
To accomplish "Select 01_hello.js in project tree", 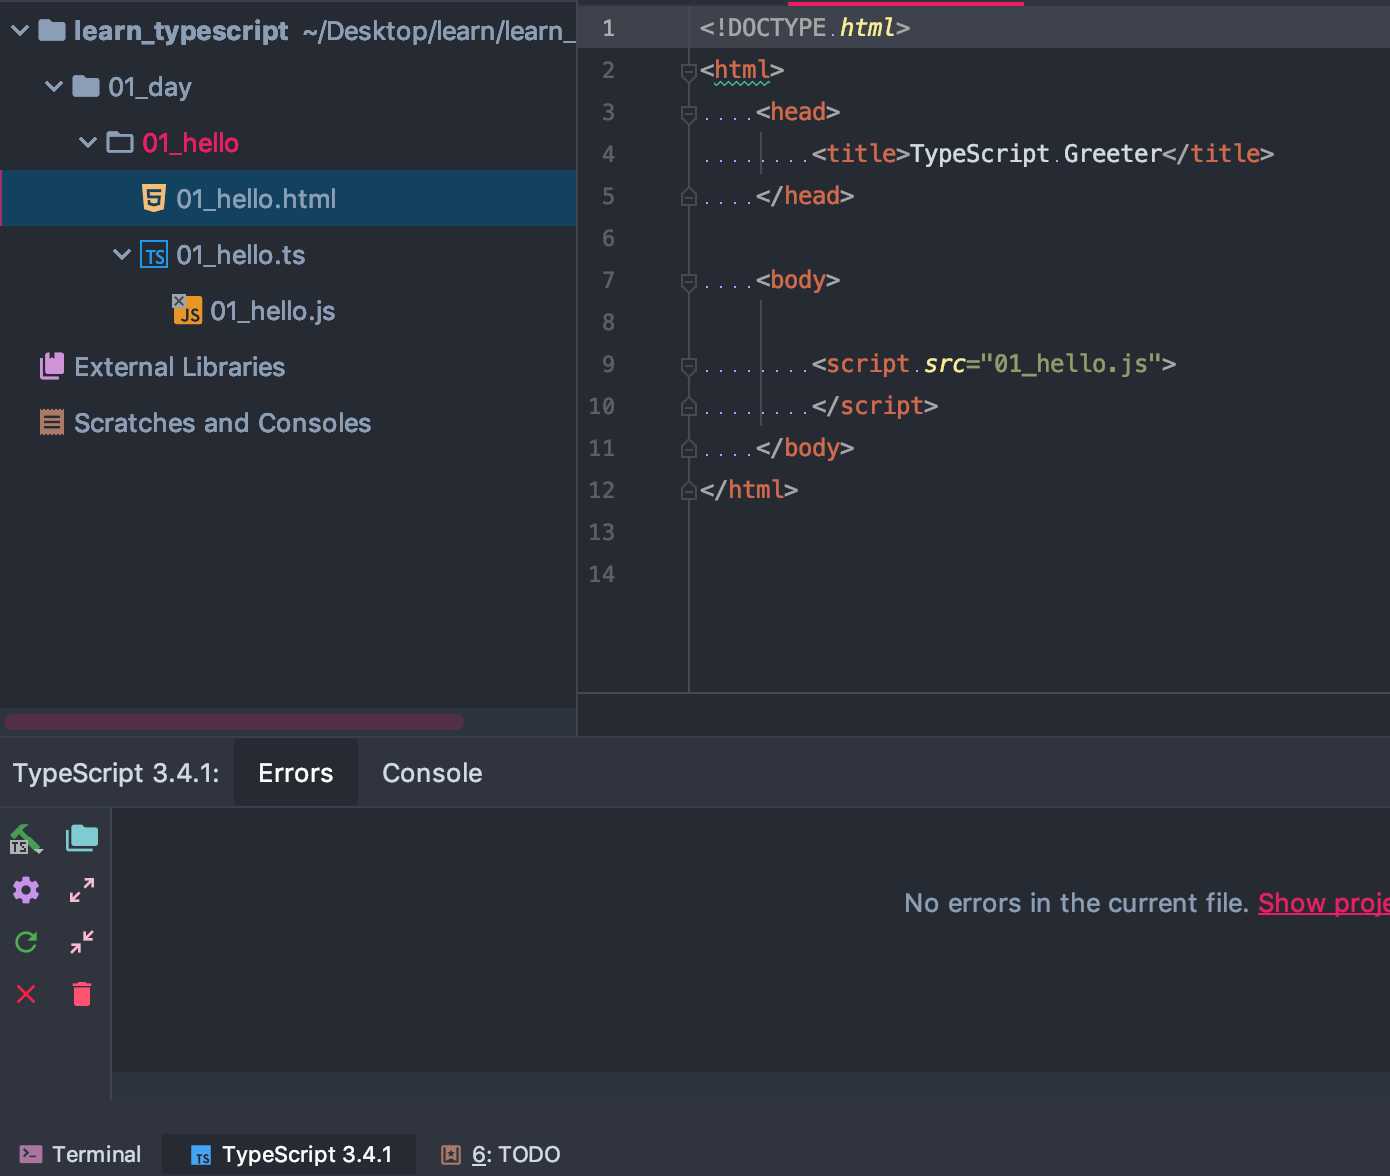I will 272,311.
